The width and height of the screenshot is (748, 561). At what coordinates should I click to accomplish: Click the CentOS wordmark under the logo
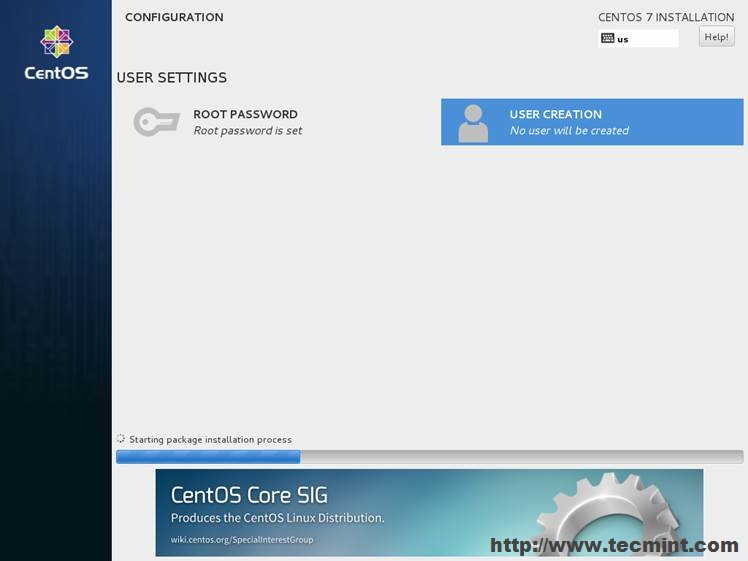[56, 73]
